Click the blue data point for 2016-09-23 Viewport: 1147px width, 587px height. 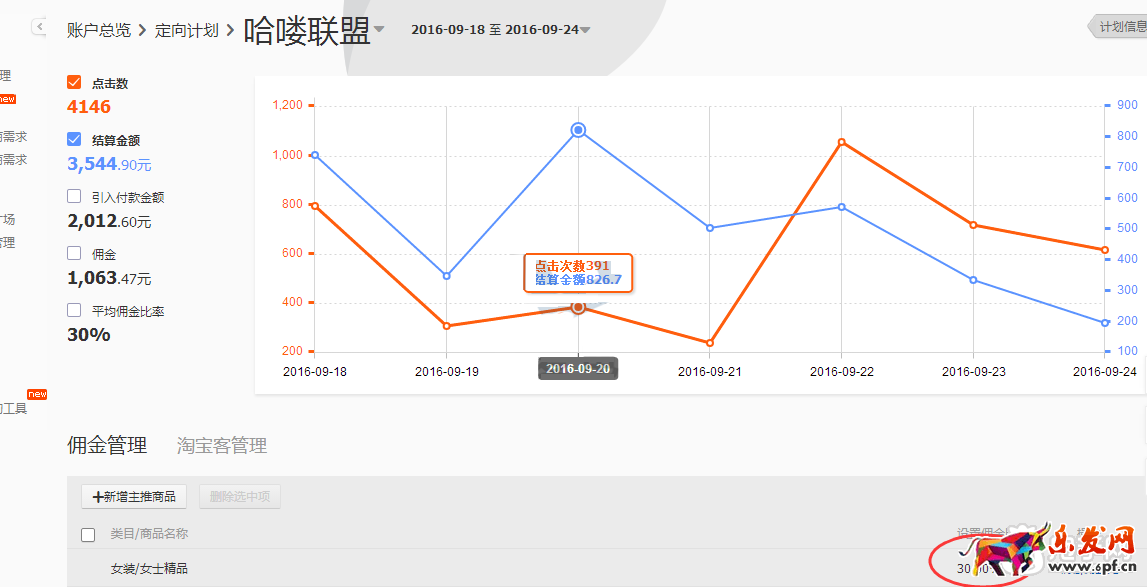pos(973,280)
